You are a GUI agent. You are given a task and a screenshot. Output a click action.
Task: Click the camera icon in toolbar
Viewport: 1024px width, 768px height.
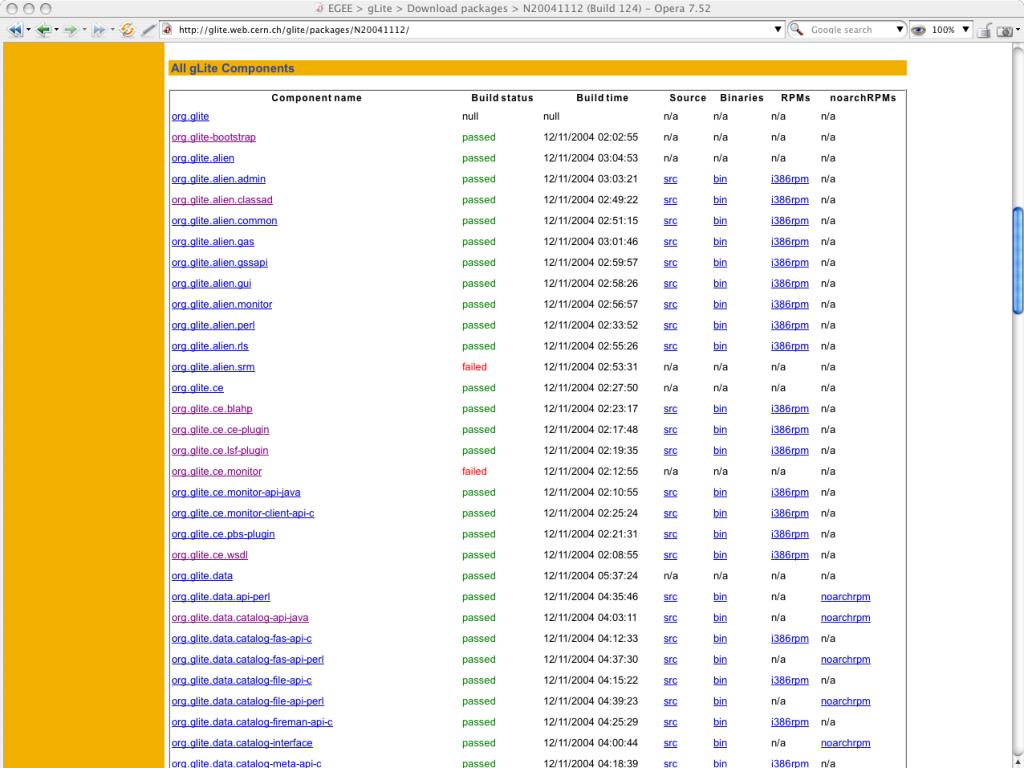1005,30
